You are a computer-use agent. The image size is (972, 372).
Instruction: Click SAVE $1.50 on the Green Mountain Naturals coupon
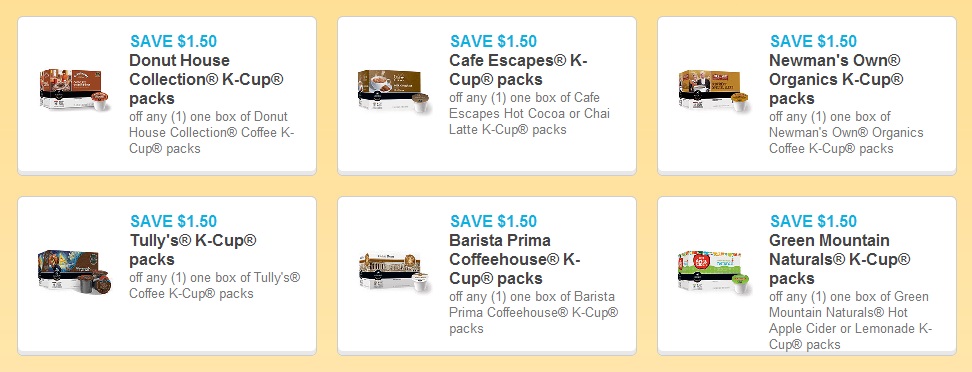coord(813,221)
